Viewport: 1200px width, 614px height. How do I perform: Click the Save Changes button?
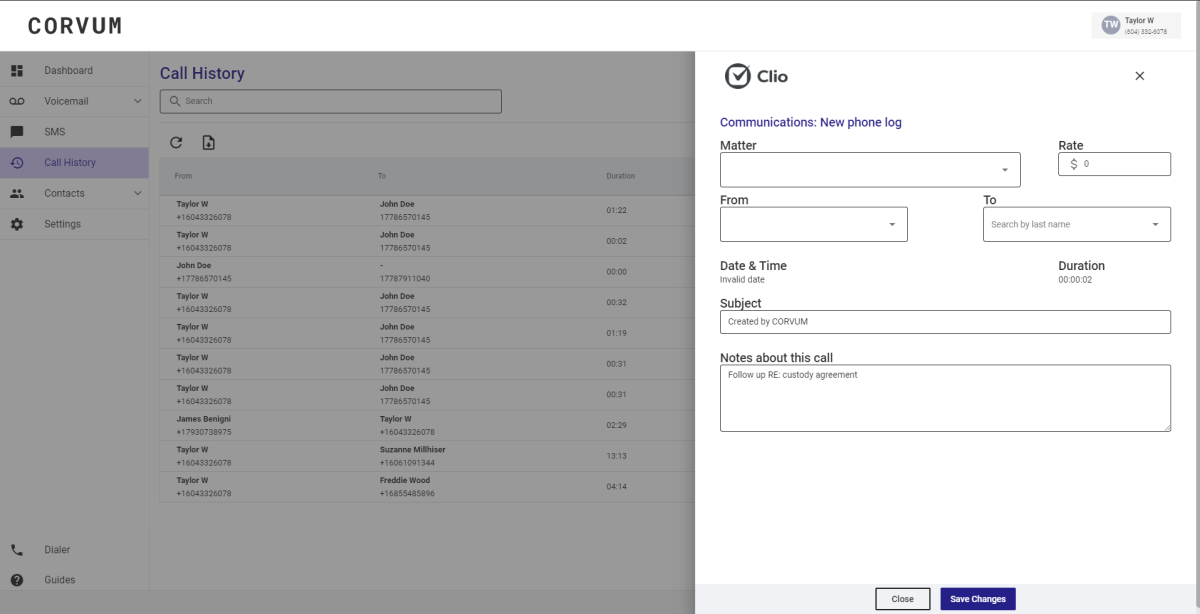pyautogui.click(x=977, y=599)
